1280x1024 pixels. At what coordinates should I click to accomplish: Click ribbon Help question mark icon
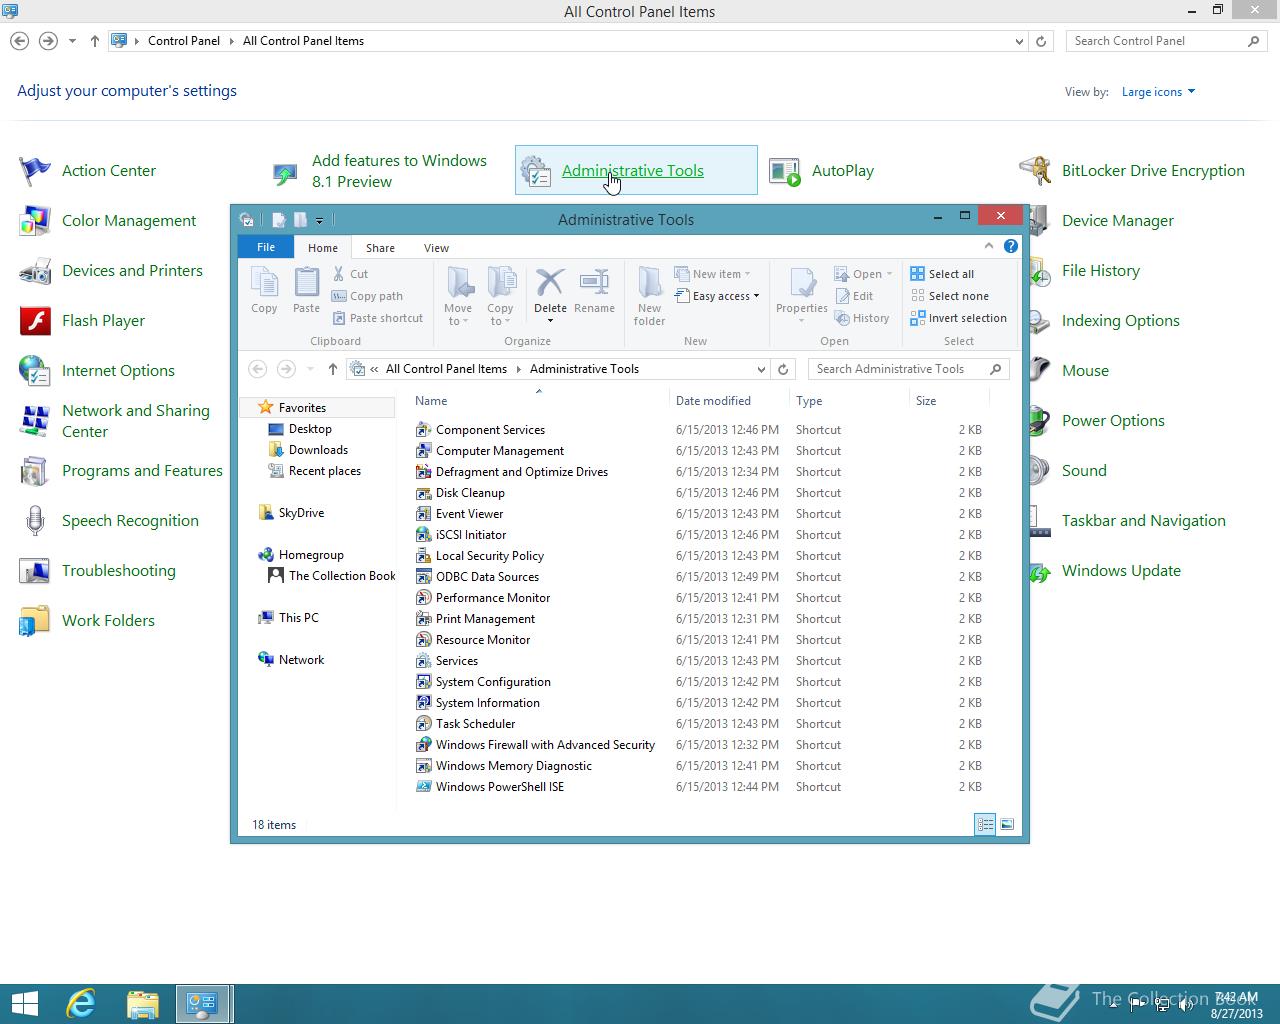coord(1011,246)
